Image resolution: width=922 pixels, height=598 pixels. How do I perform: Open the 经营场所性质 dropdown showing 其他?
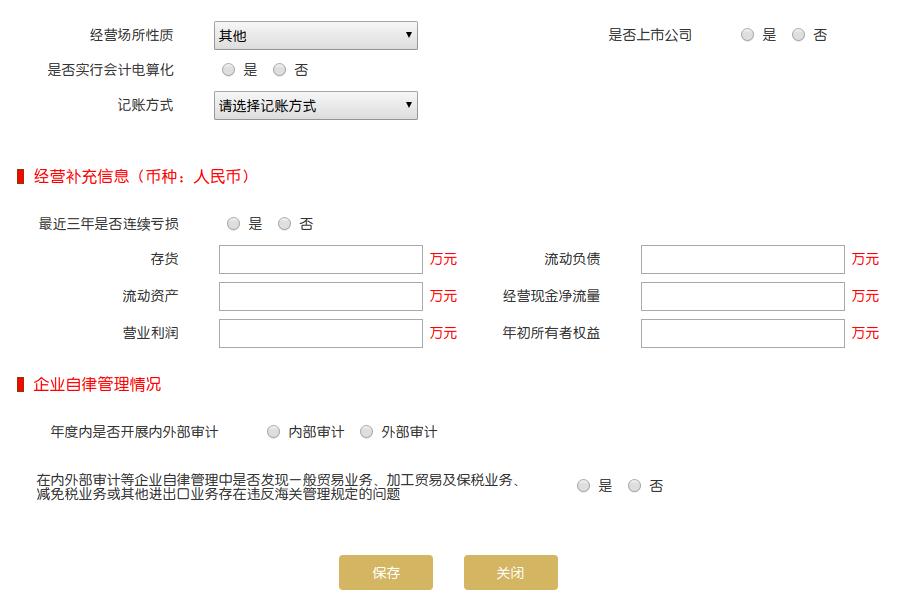(315, 35)
